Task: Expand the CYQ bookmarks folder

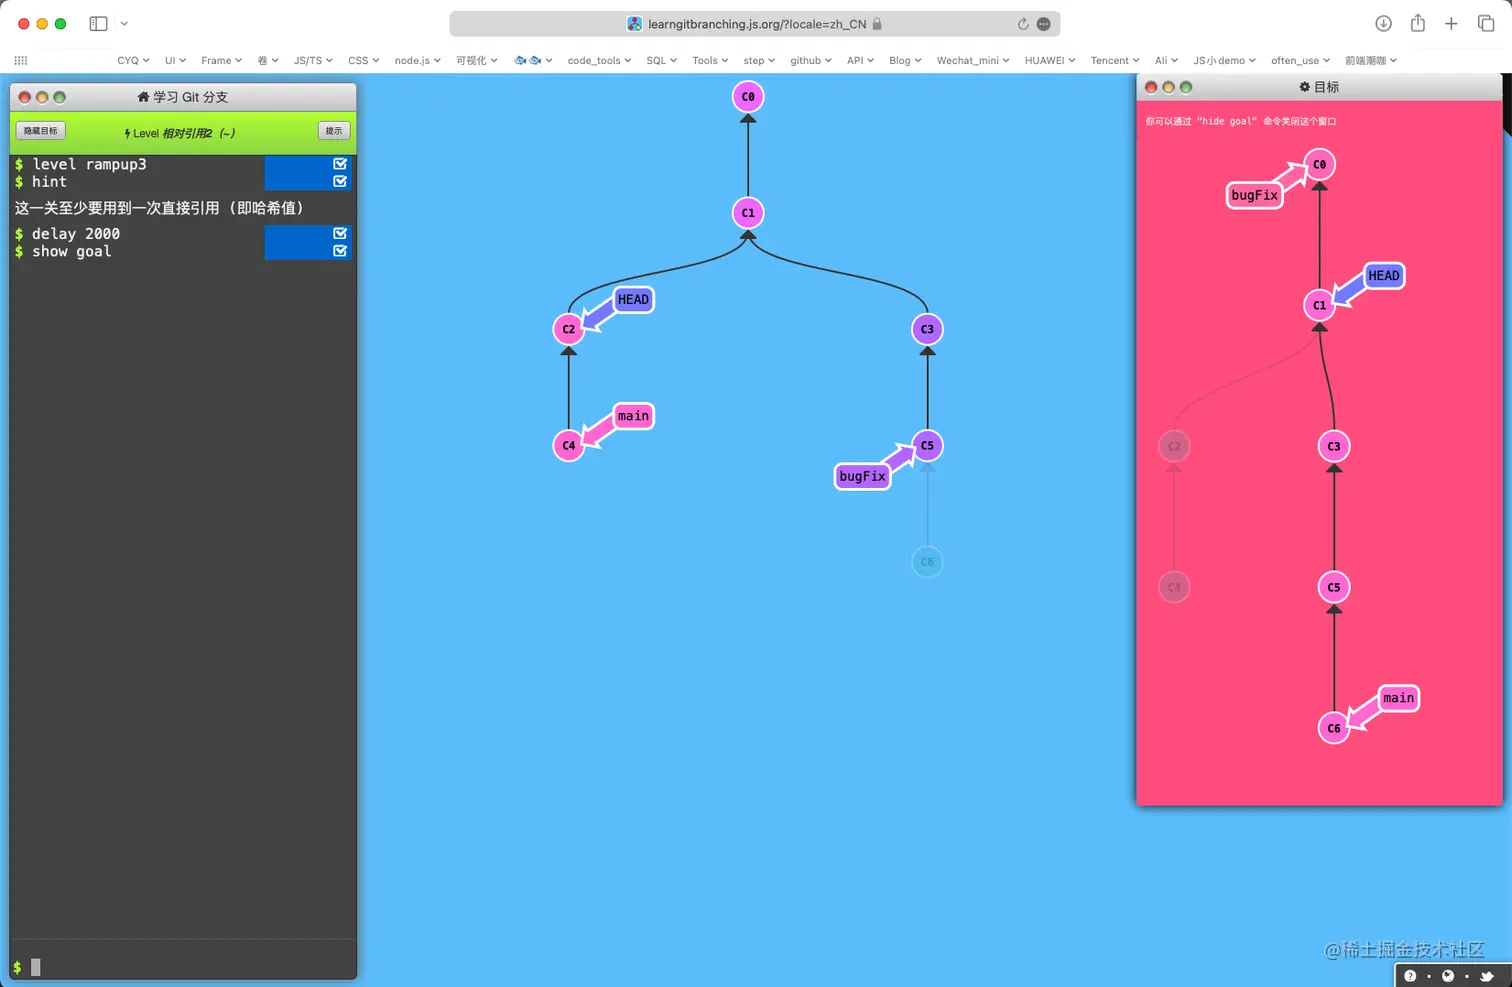Action: 133,61
